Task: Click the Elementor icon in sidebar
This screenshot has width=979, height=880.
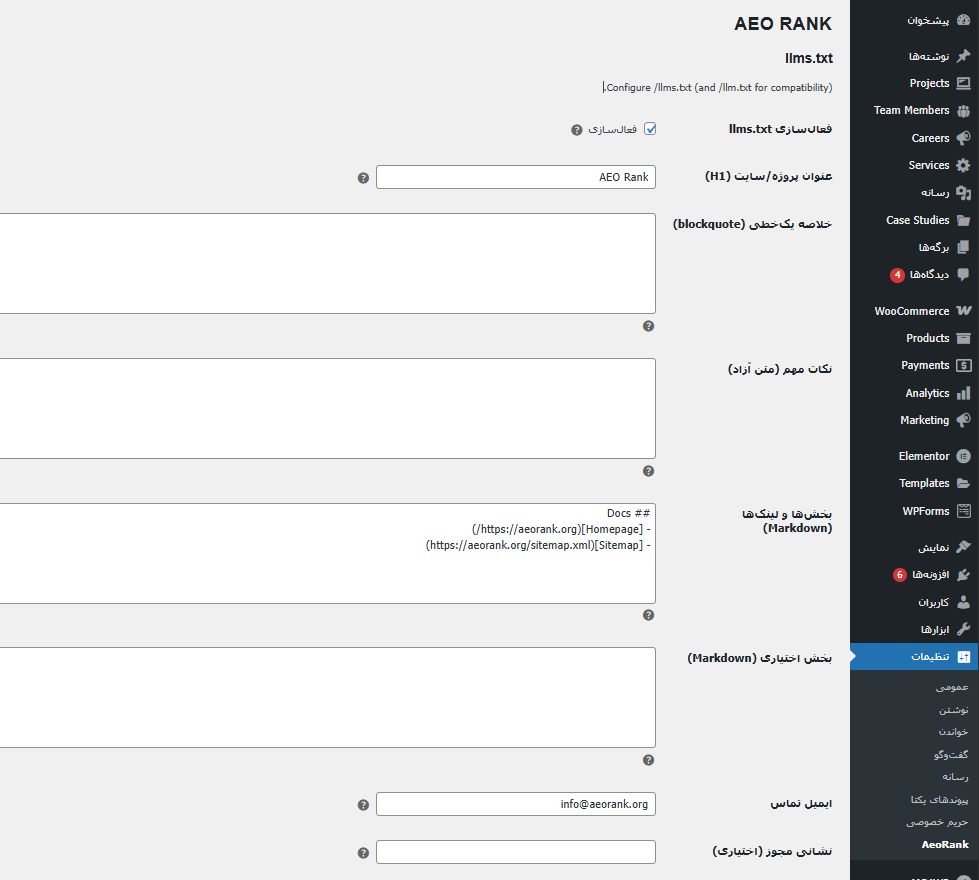Action: (x=963, y=456)
